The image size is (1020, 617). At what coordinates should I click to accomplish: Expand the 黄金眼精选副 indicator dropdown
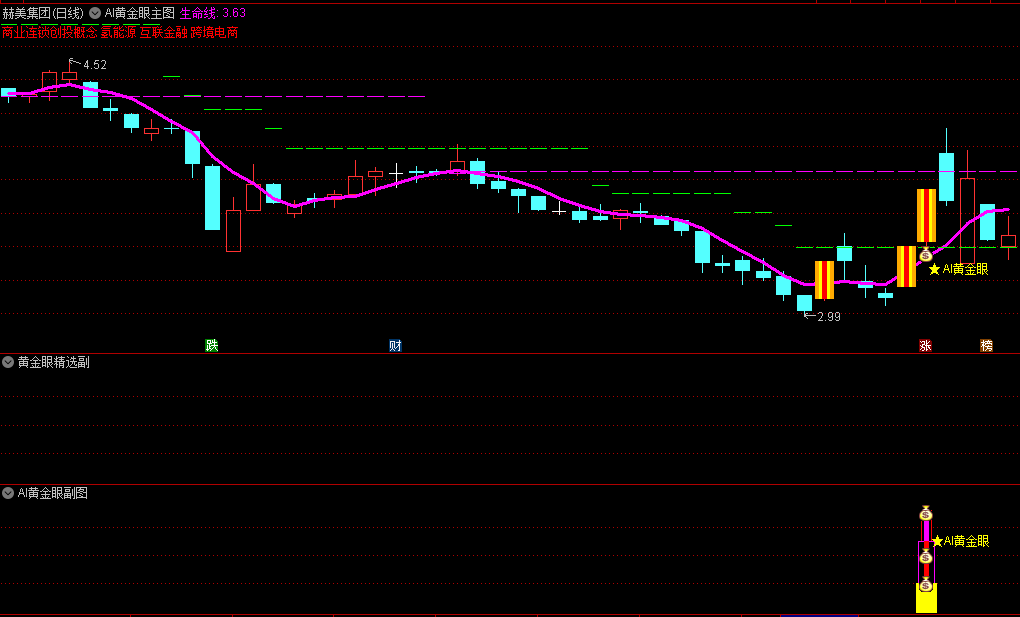tap(8, 363)
